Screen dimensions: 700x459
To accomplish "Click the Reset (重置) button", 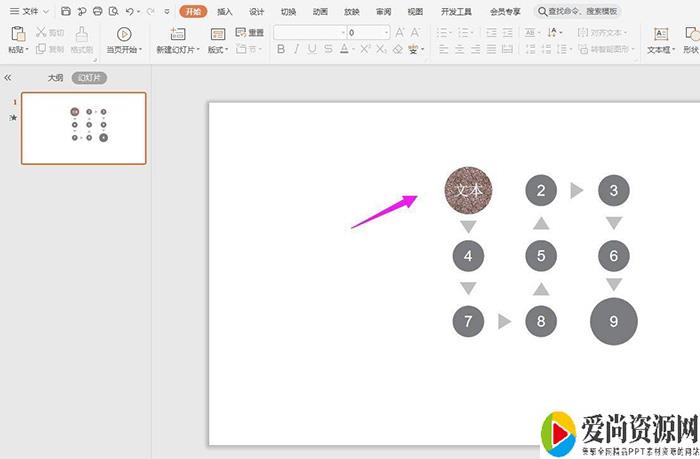I will (x=250, y=32).
